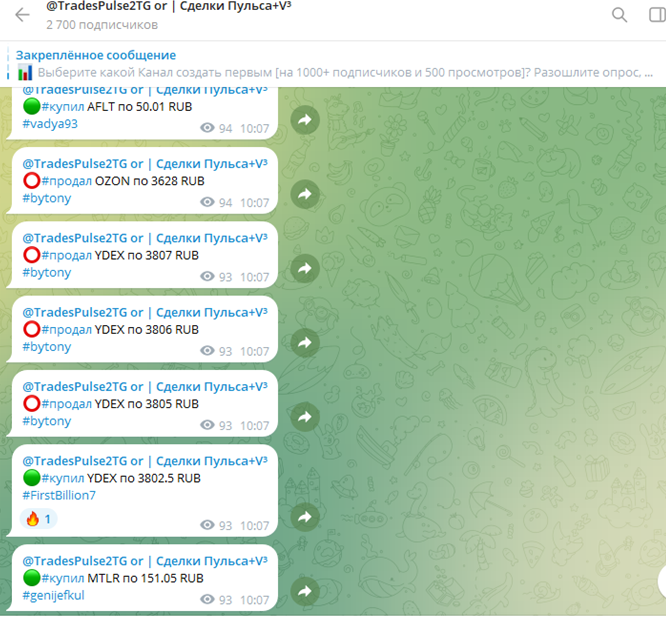This screenshot has width=666, height=618.
Task: Click #продал hashtag in YDEX 3805 message
Action: [67, 404]
